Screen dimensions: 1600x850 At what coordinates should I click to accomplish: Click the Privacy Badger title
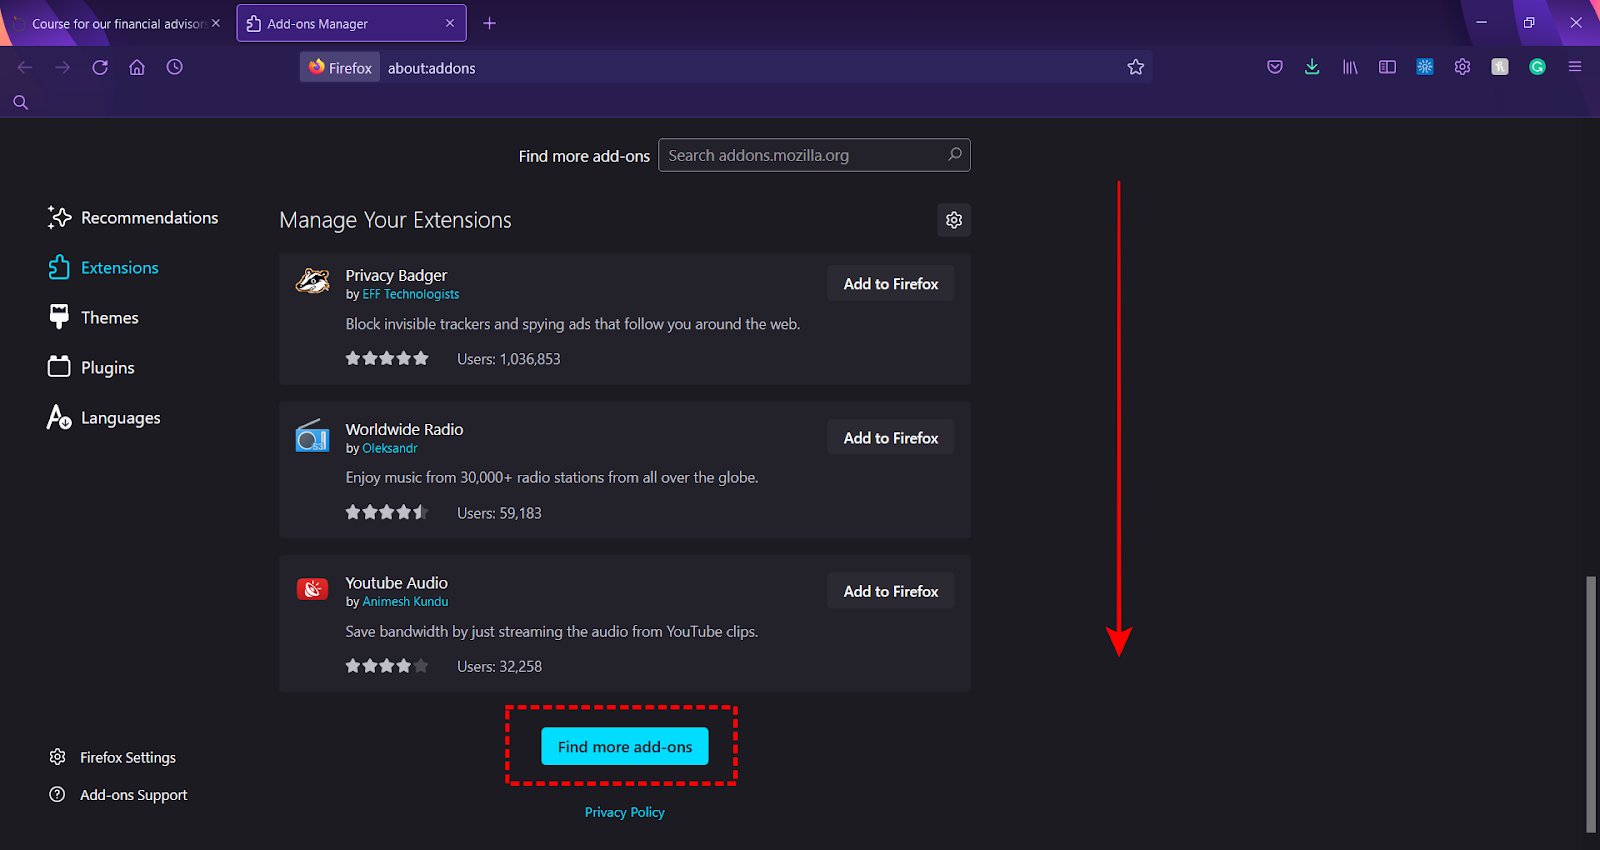[396, 275]
